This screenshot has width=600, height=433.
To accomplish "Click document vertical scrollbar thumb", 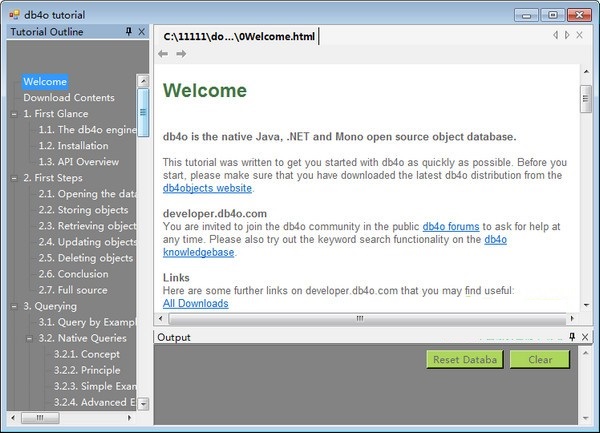I will point(585,99).
